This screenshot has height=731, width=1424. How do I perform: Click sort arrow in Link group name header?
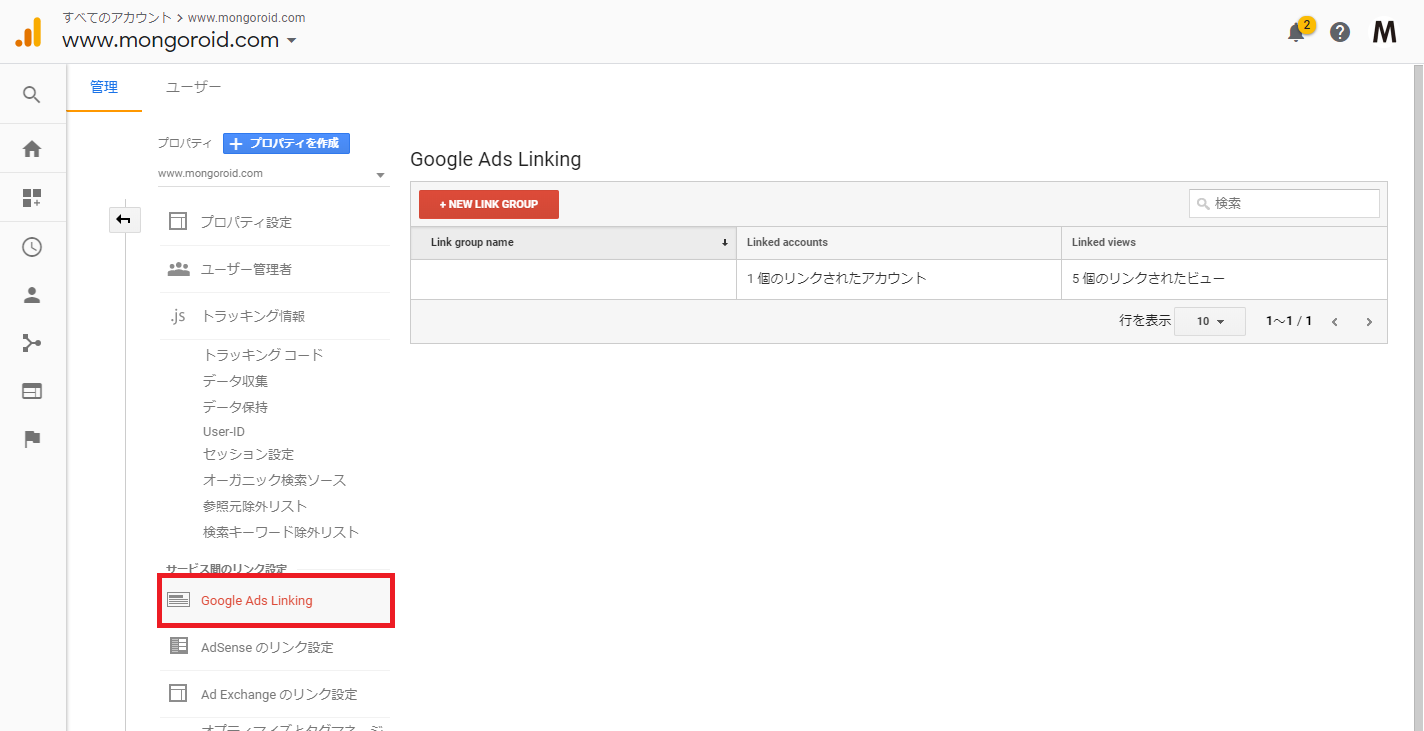click(724, 243)
